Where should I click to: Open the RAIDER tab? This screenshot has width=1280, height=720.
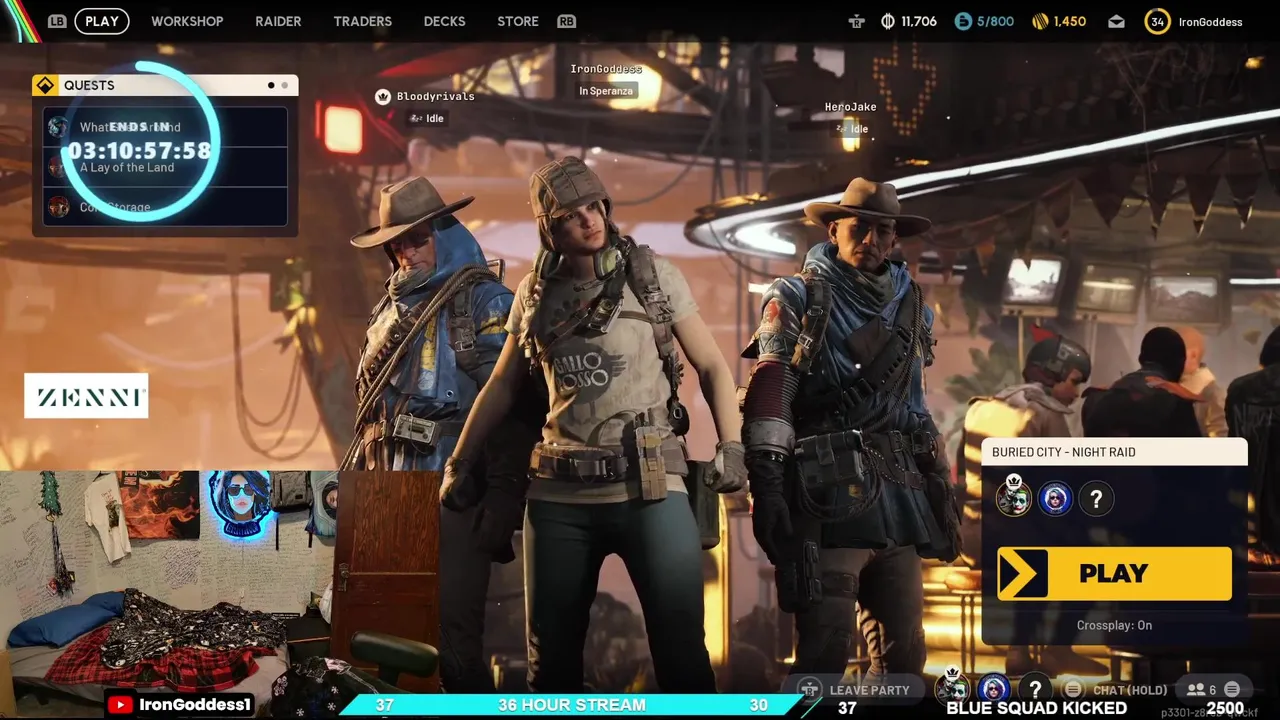[278, 21]
